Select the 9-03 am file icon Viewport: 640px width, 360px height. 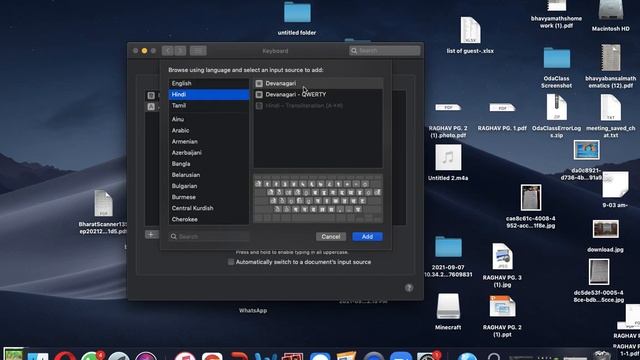point(615,184)
